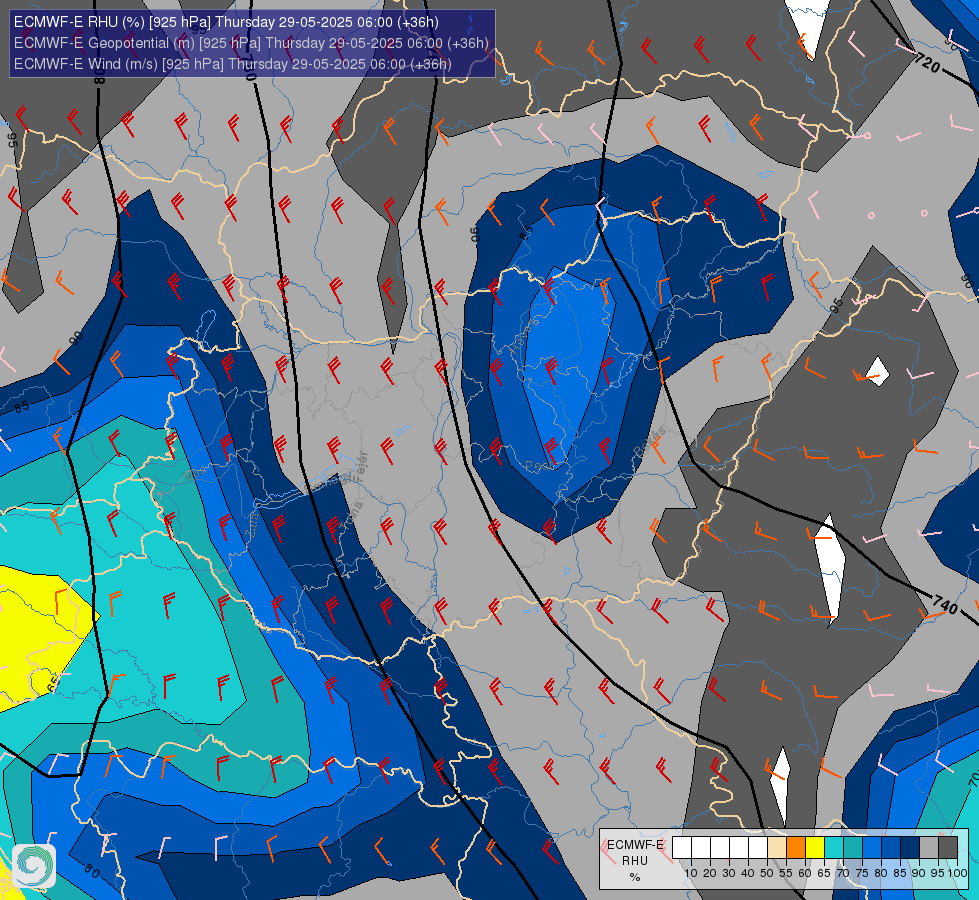
Task: Pick the light gray 90–95% legend swatch
Action: click(x=929, y=848)
